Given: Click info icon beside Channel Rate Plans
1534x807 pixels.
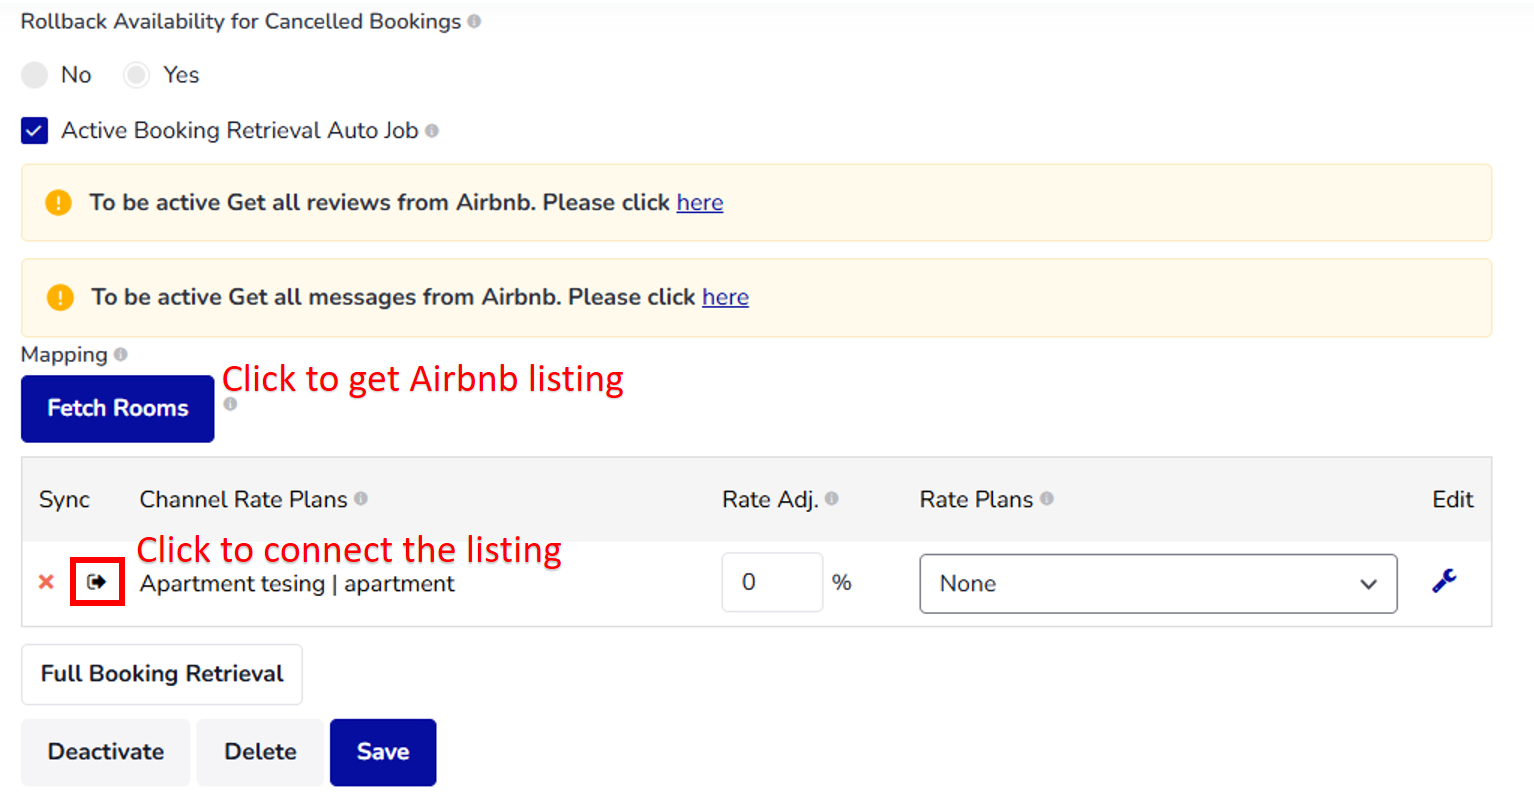Looking at the screenshot, I should (x=361, y=498).
